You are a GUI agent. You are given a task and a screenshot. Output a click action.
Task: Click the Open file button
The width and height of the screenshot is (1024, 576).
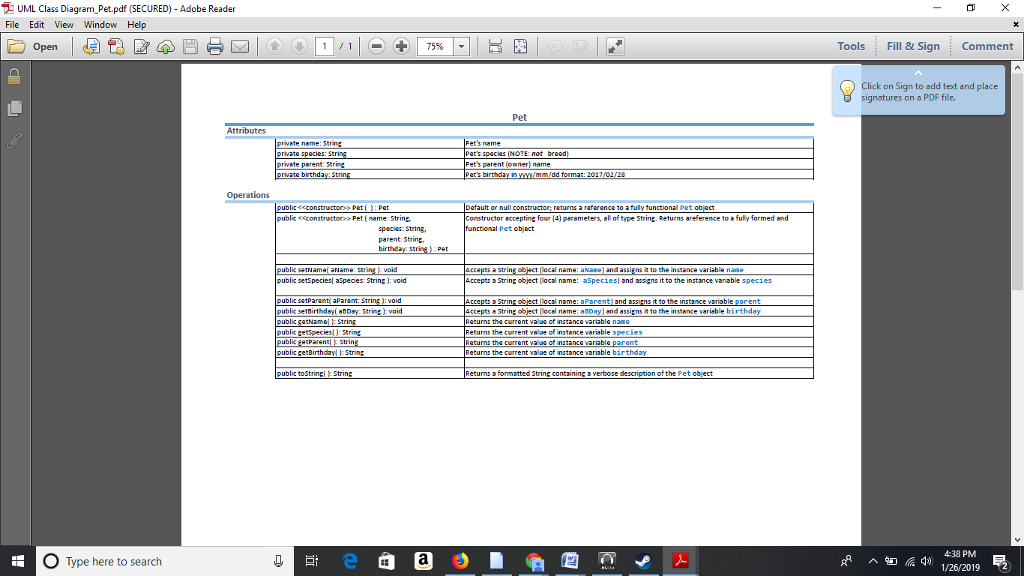tap(33, 46)
